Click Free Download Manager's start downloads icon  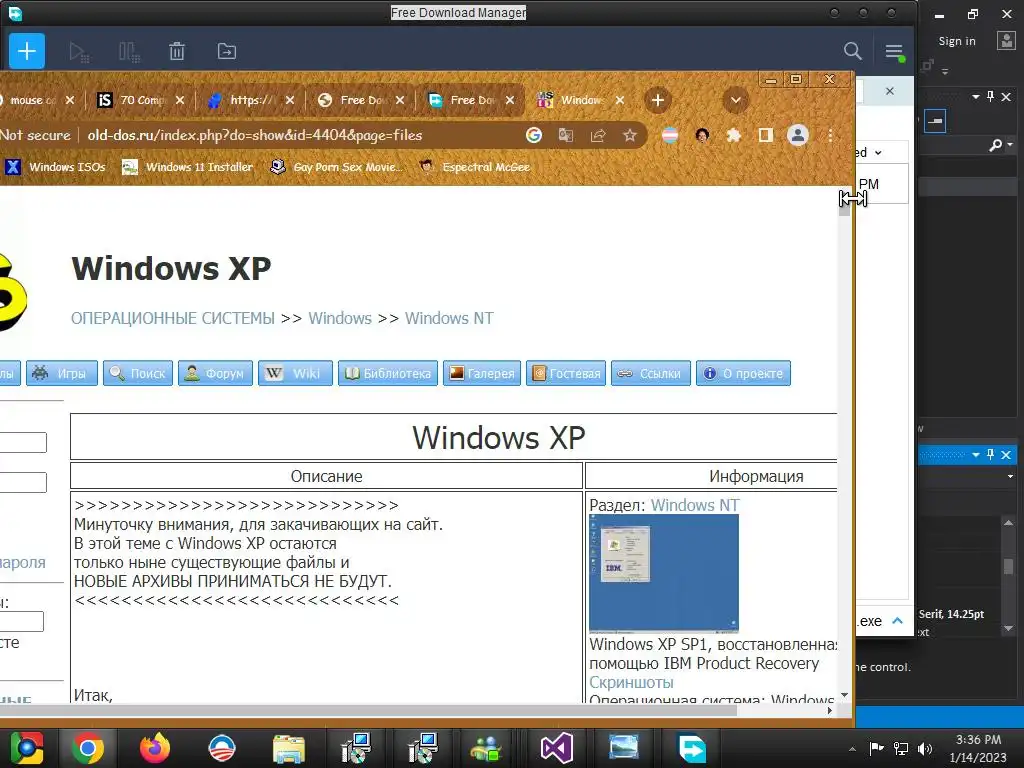coord(79,52)
